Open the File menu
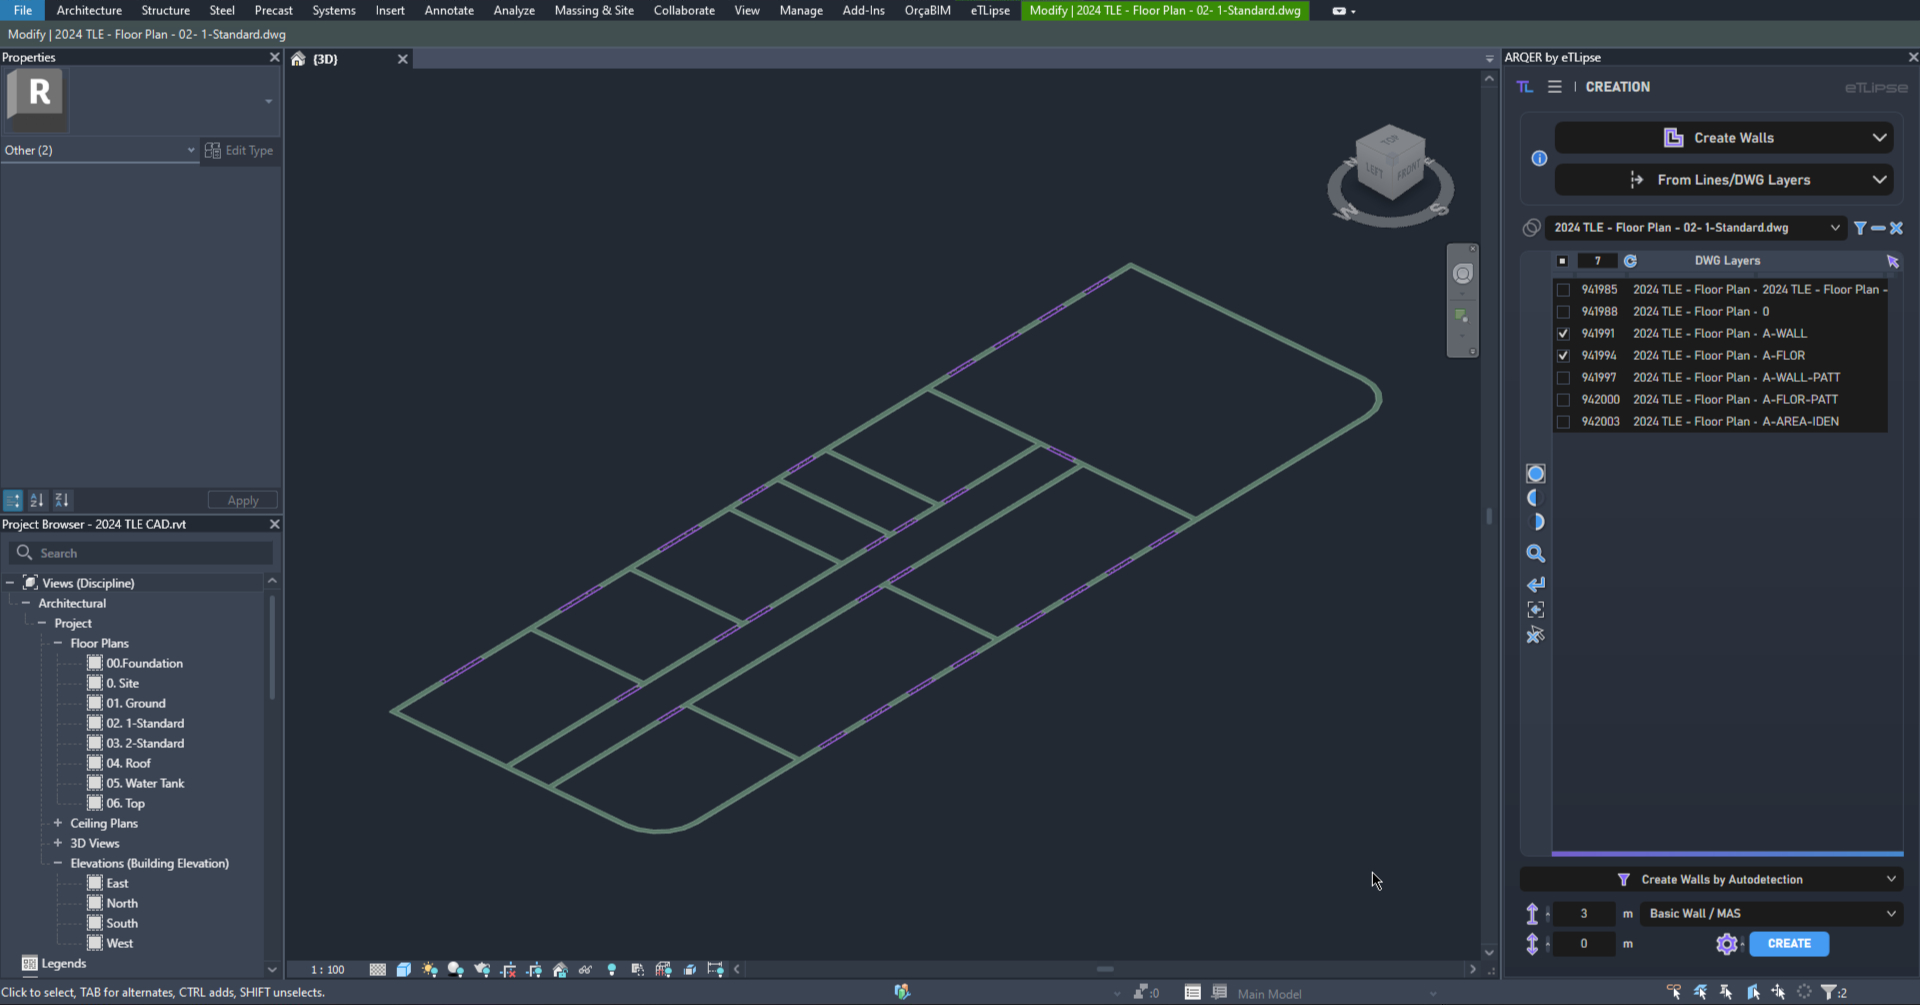 22,10
